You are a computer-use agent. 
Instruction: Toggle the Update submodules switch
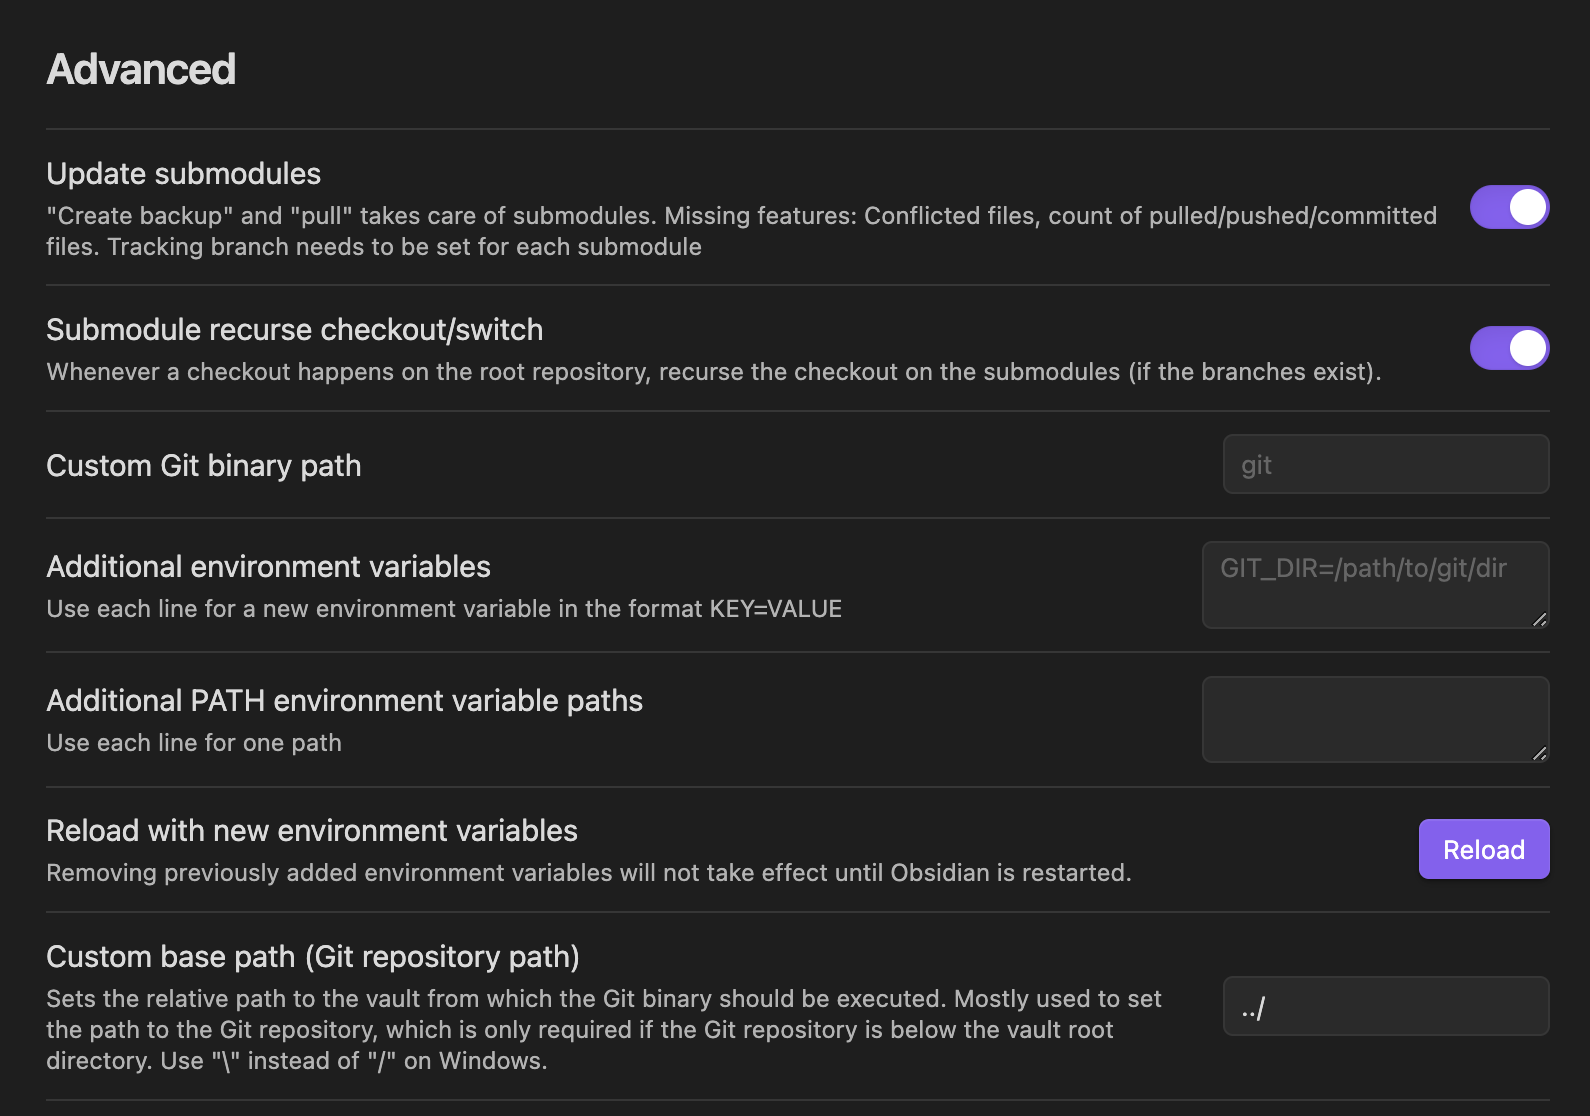(1508, 207)
